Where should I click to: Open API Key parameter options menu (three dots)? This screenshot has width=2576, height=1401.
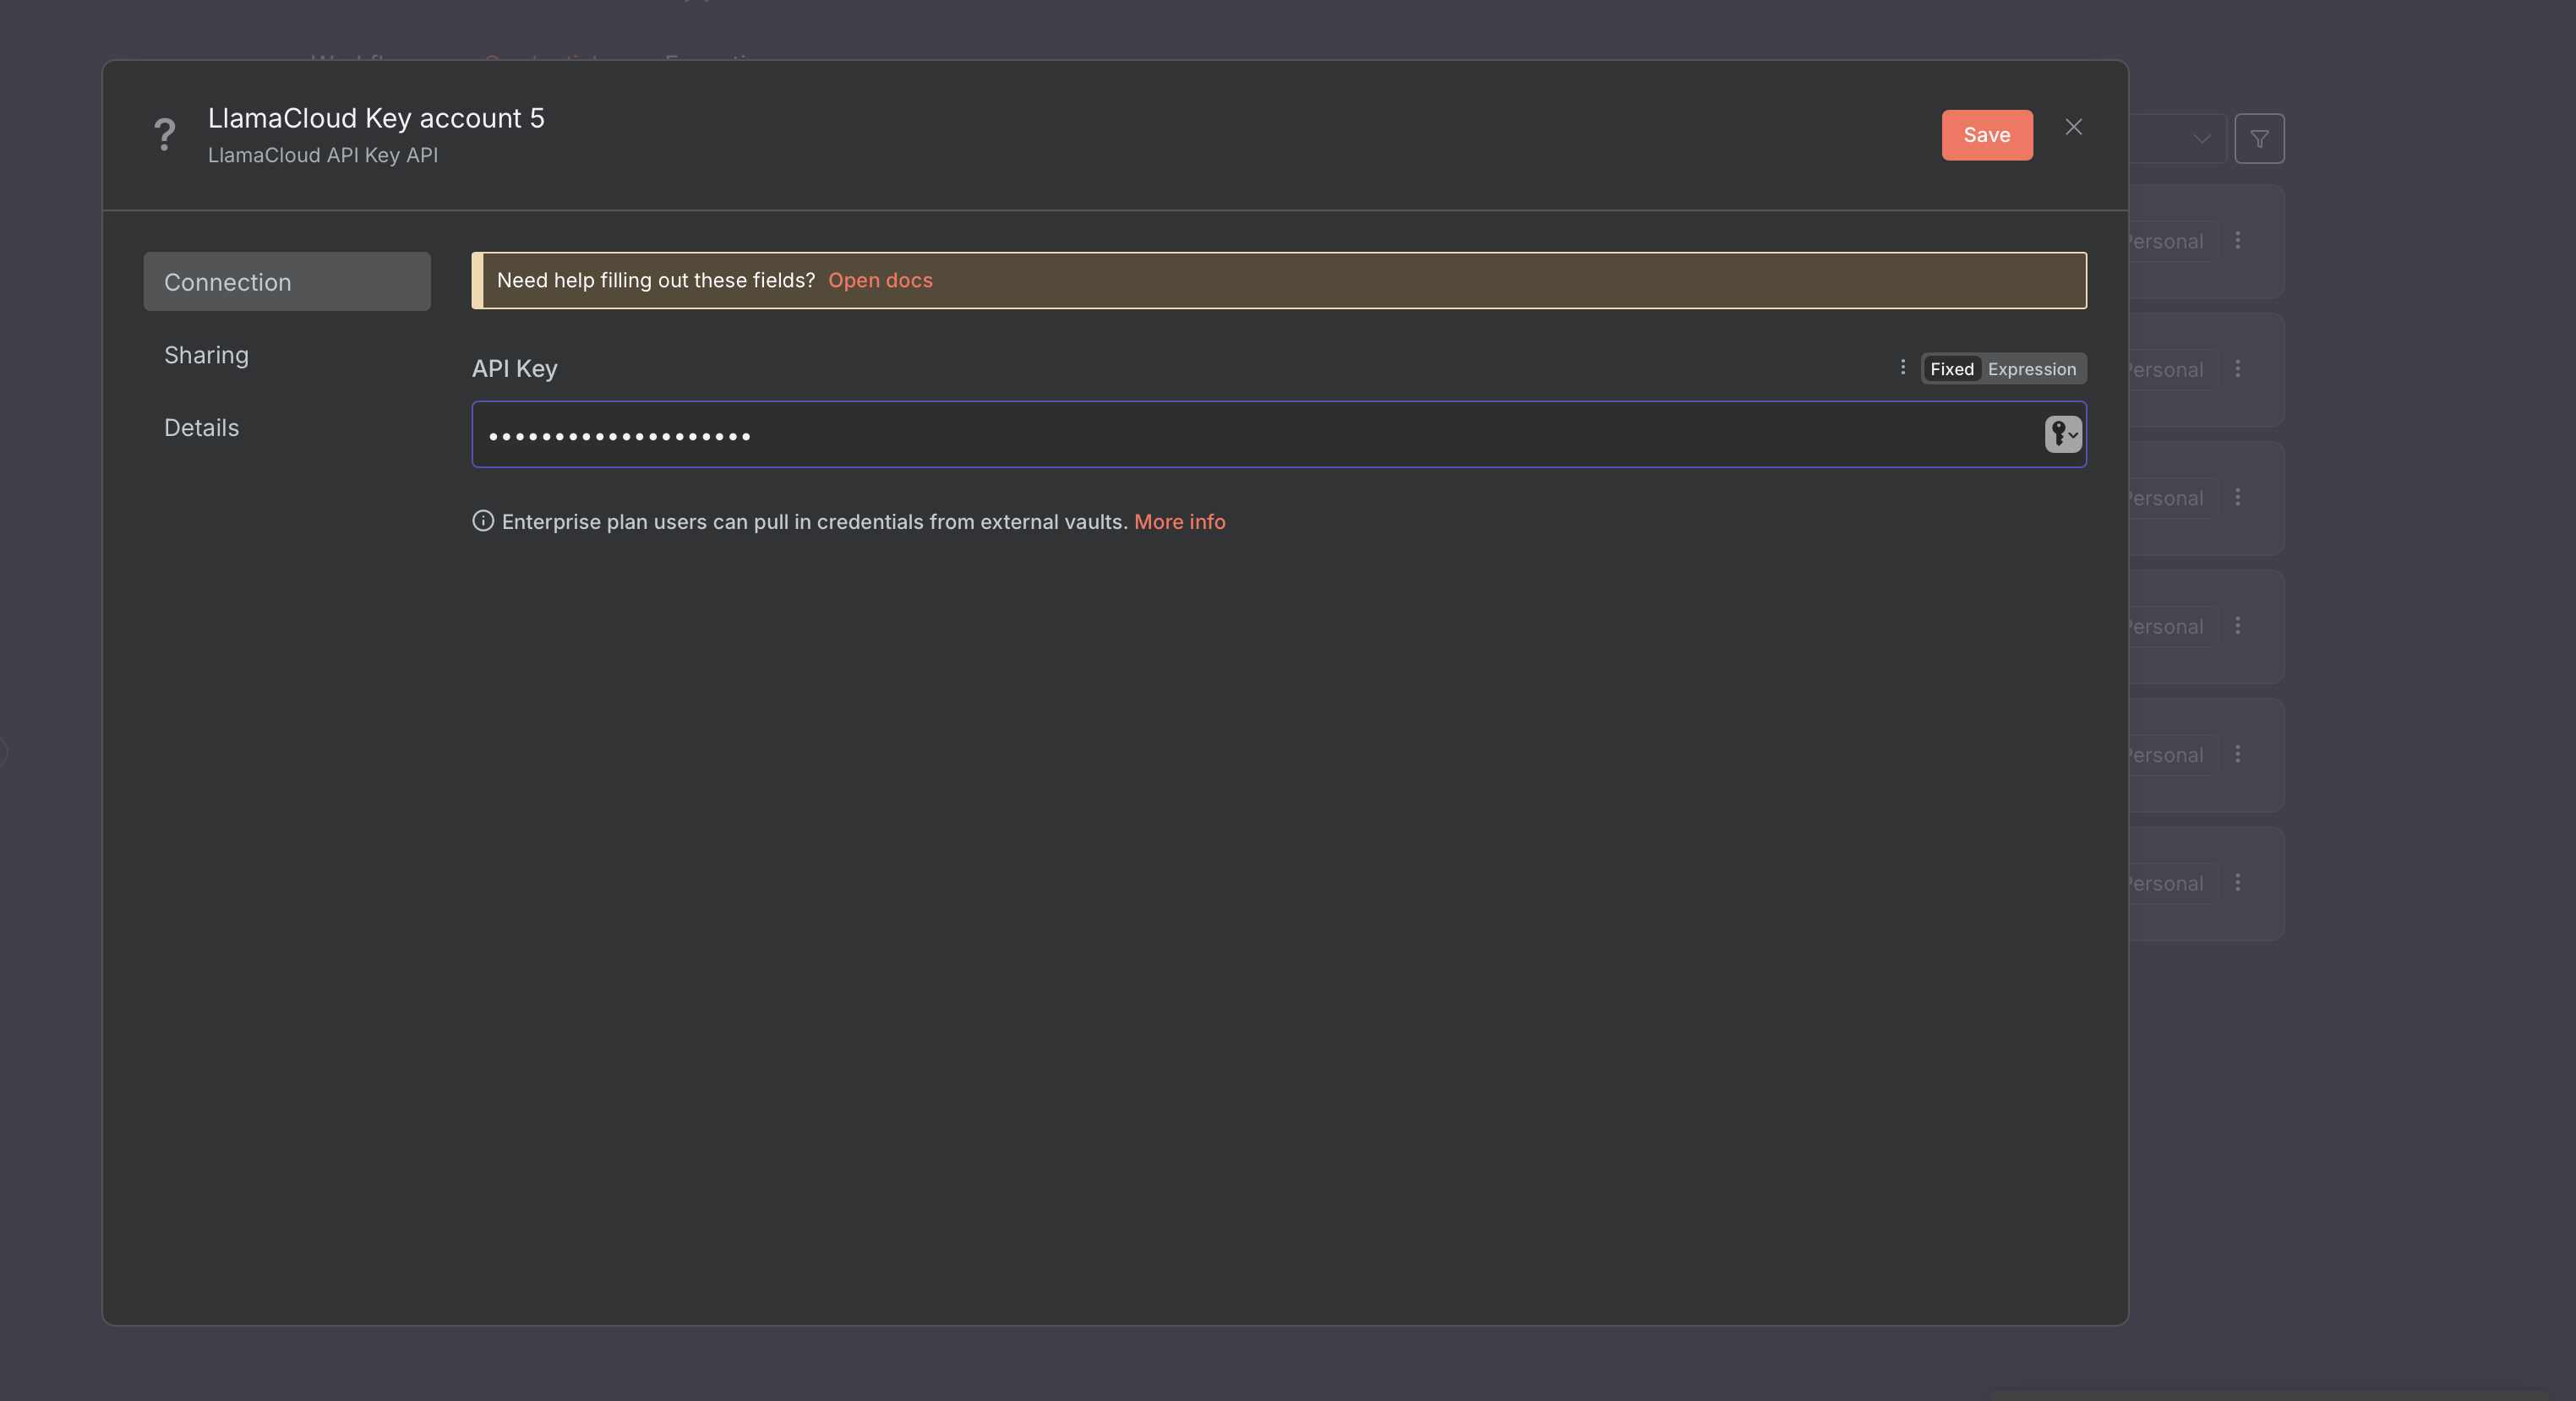pos(1902,367)
